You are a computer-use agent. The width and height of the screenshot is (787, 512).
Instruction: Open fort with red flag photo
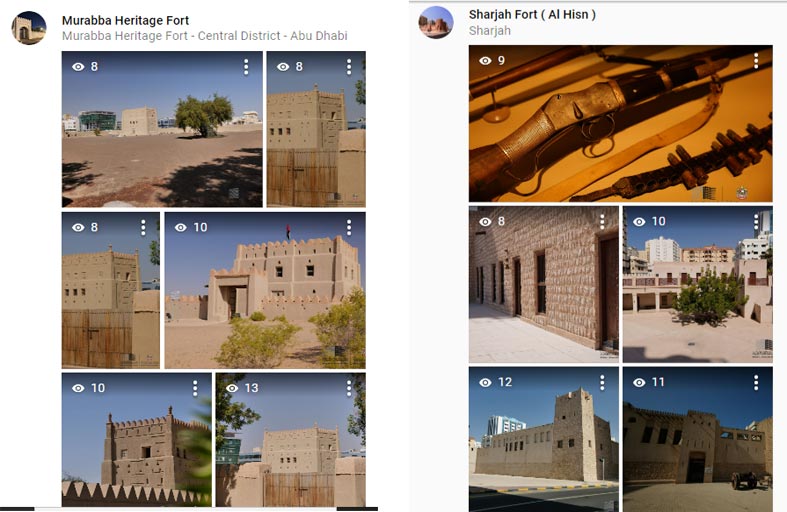[265, 290]
